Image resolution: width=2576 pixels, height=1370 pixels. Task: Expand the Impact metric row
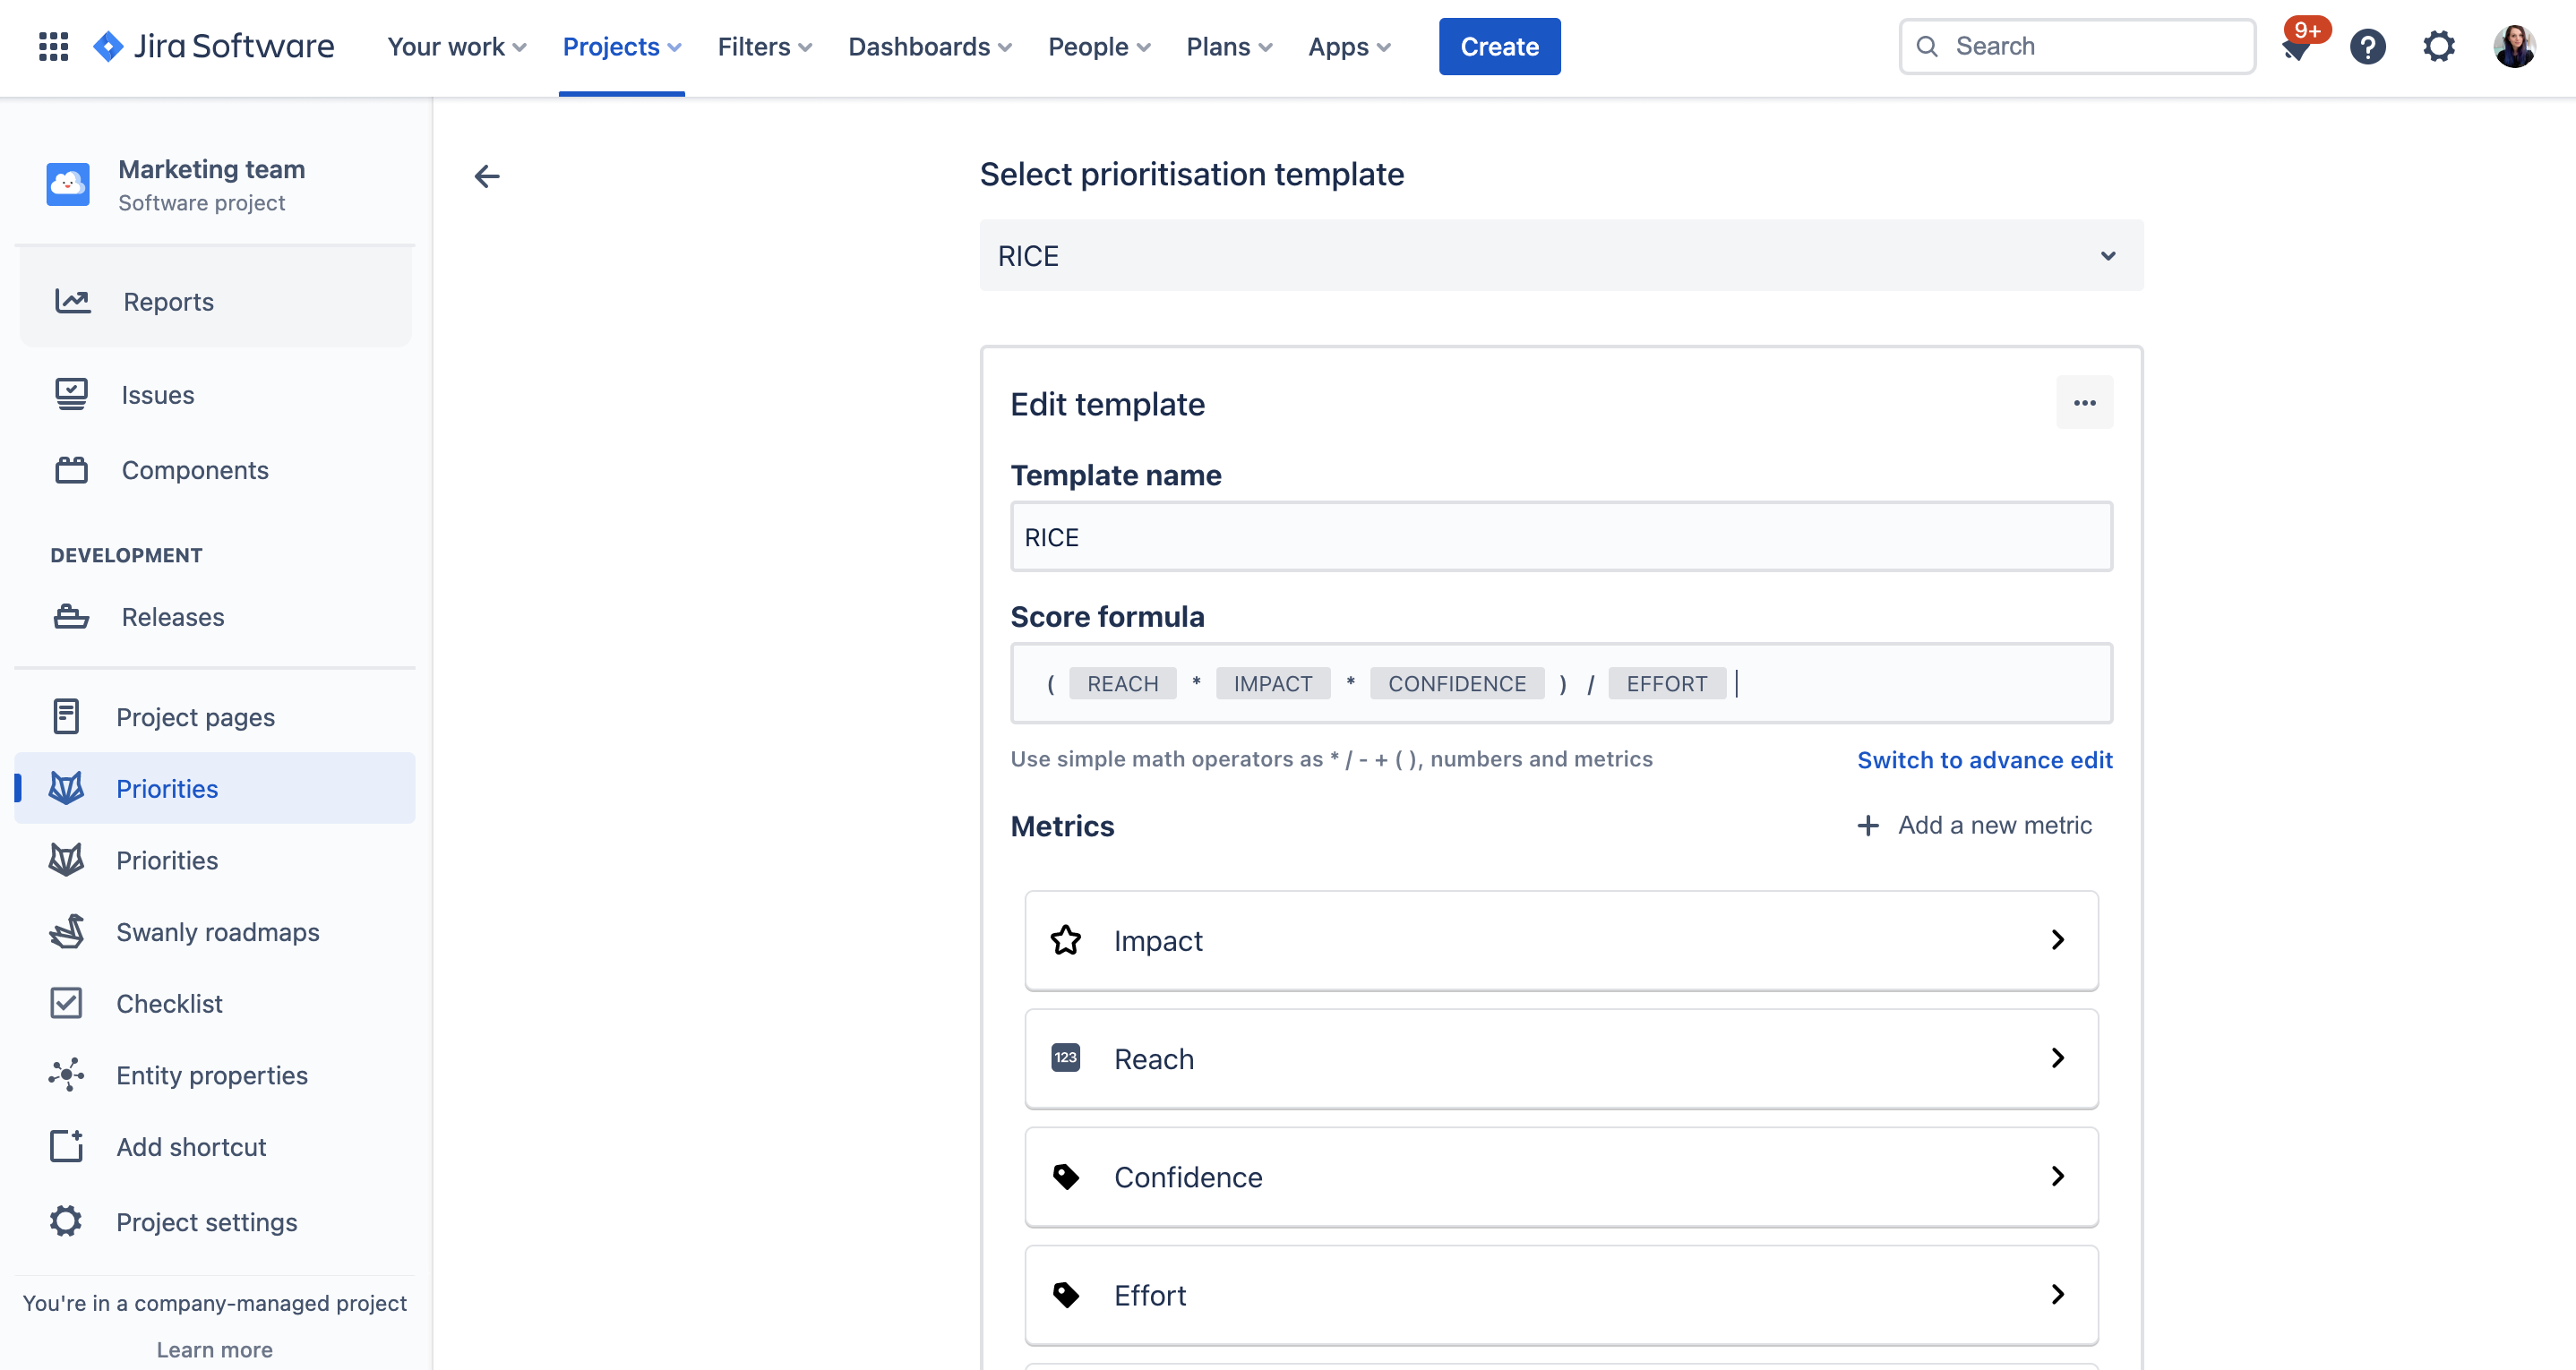click(x=1561, y=940)
